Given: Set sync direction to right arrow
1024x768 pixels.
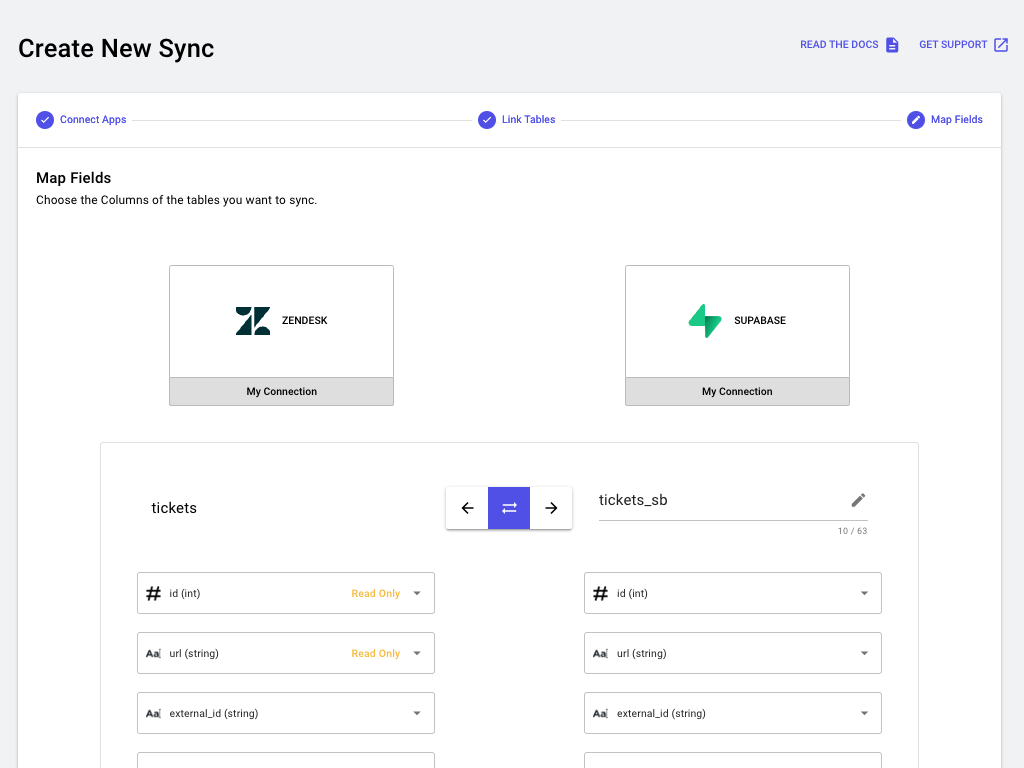Looking at the screenshot, I should click(551, 508).
